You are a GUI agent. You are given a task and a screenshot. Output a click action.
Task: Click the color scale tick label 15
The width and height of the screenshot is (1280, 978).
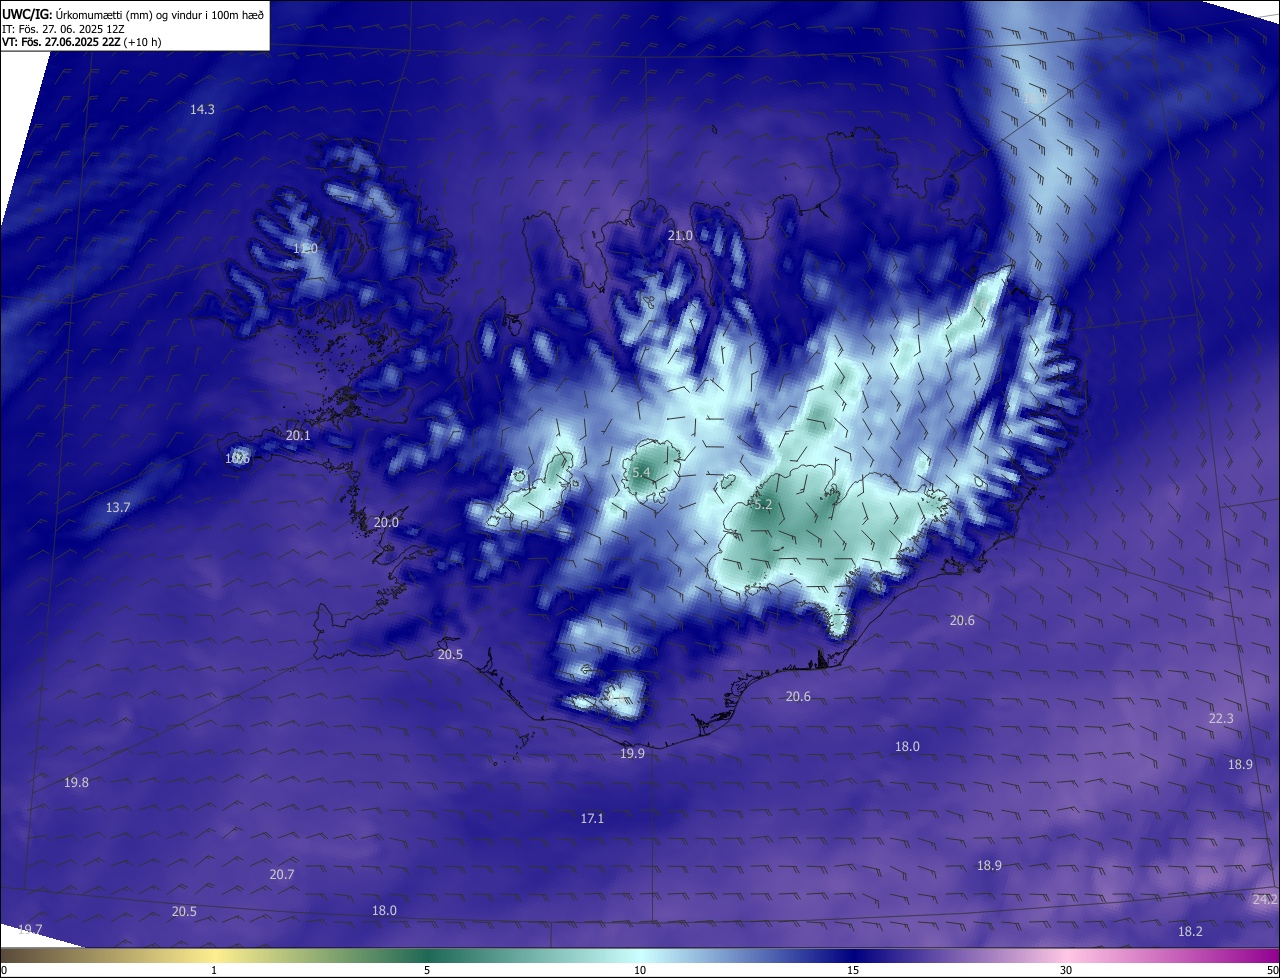[853, 970]
